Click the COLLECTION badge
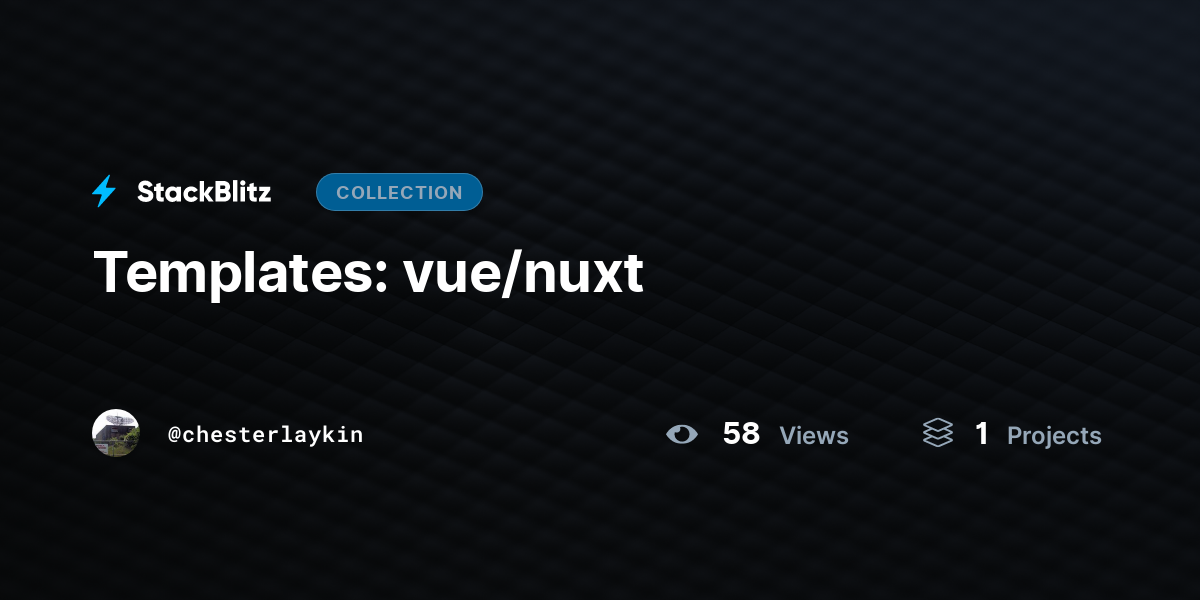The width and height of the screenshot is (1200, 600). pyautogui.click(x=399, y=192)
